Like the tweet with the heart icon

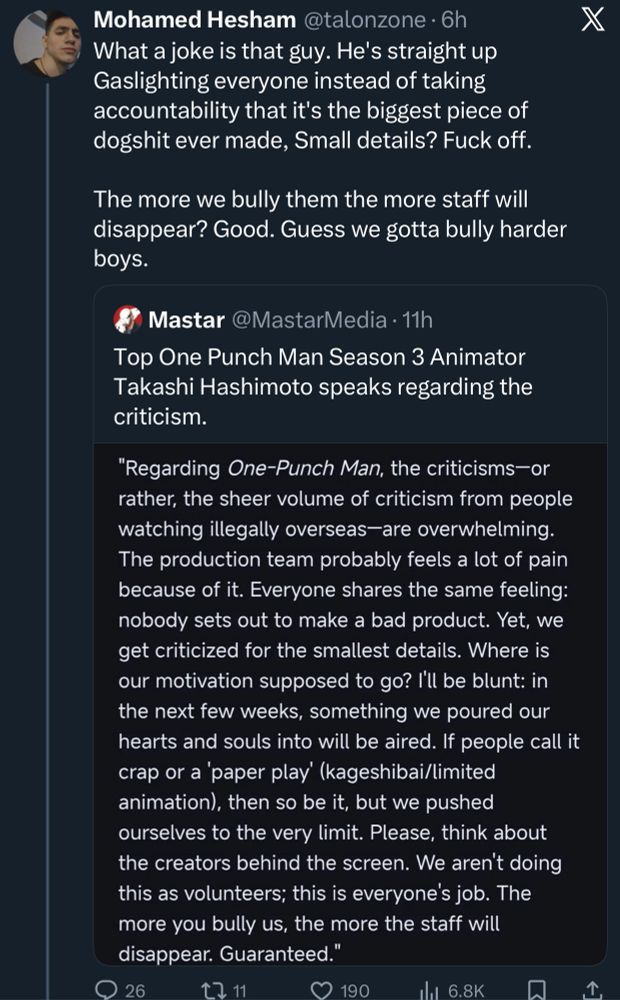320,989
